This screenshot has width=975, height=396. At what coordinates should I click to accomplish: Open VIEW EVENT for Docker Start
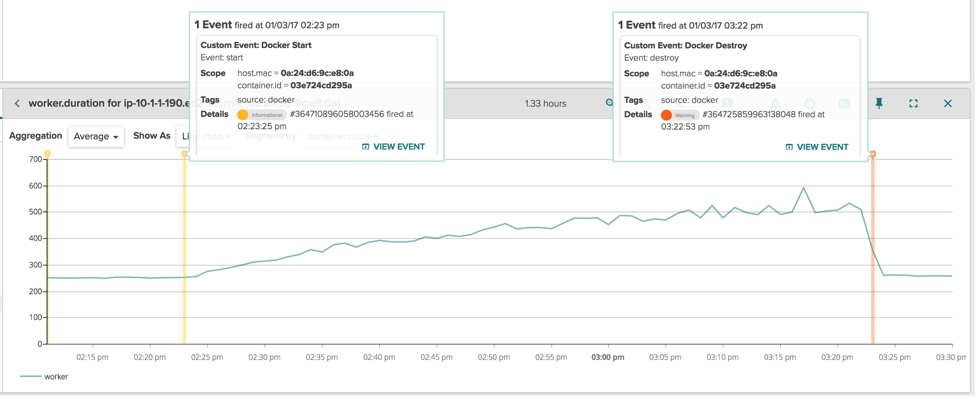click(393, 147)
